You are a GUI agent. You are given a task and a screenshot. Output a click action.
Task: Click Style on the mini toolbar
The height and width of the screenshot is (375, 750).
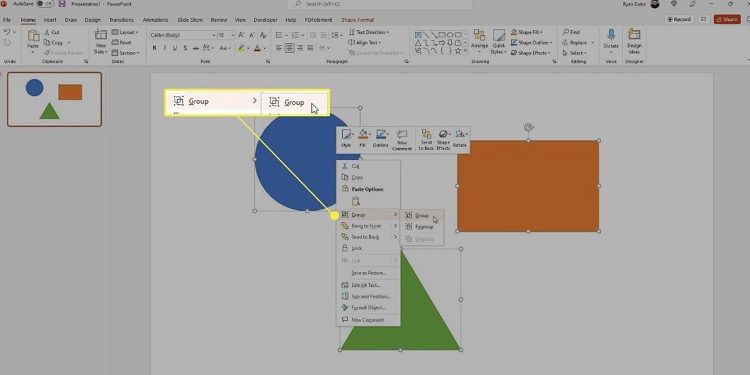pos(346,139)
